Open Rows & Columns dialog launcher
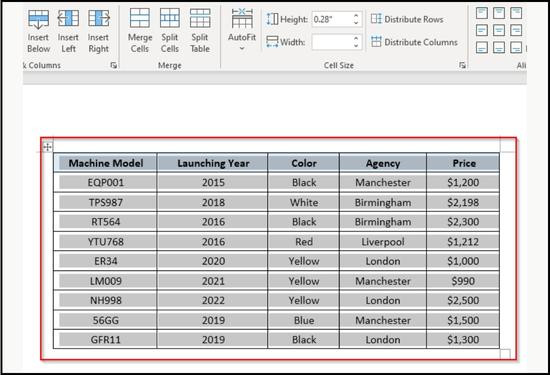 pos(113,65)
